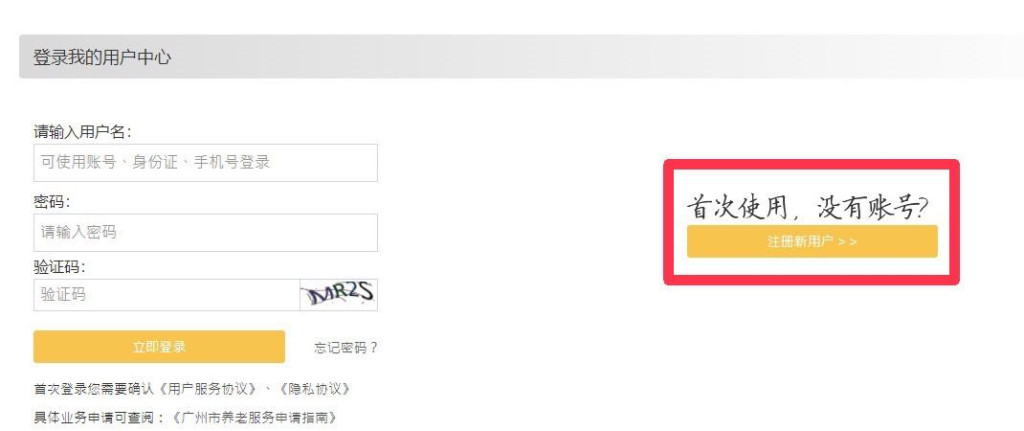Focus the 请输入密码 password field
Viewport: 1024px width, 431px height.
[x=205, y=232]
